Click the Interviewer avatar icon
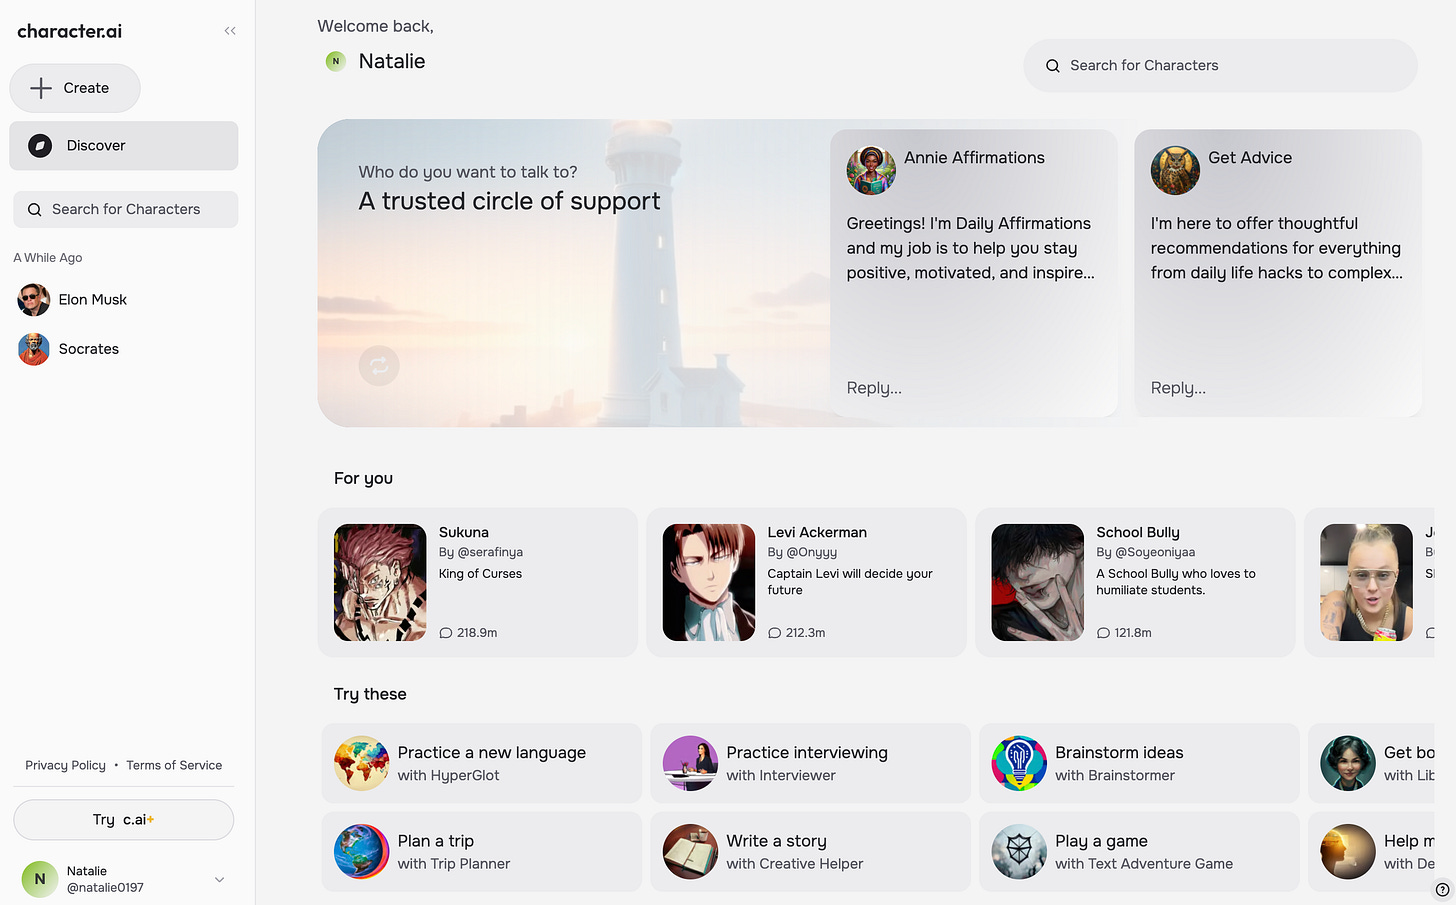The width and height of the screenshot is (1456, 905). [x=691, y=763]
